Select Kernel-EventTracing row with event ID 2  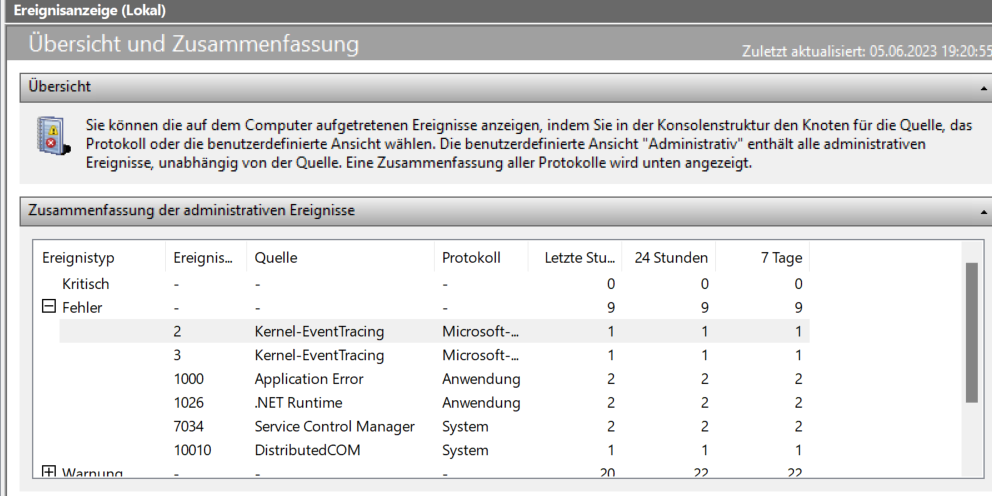point(319,331)
